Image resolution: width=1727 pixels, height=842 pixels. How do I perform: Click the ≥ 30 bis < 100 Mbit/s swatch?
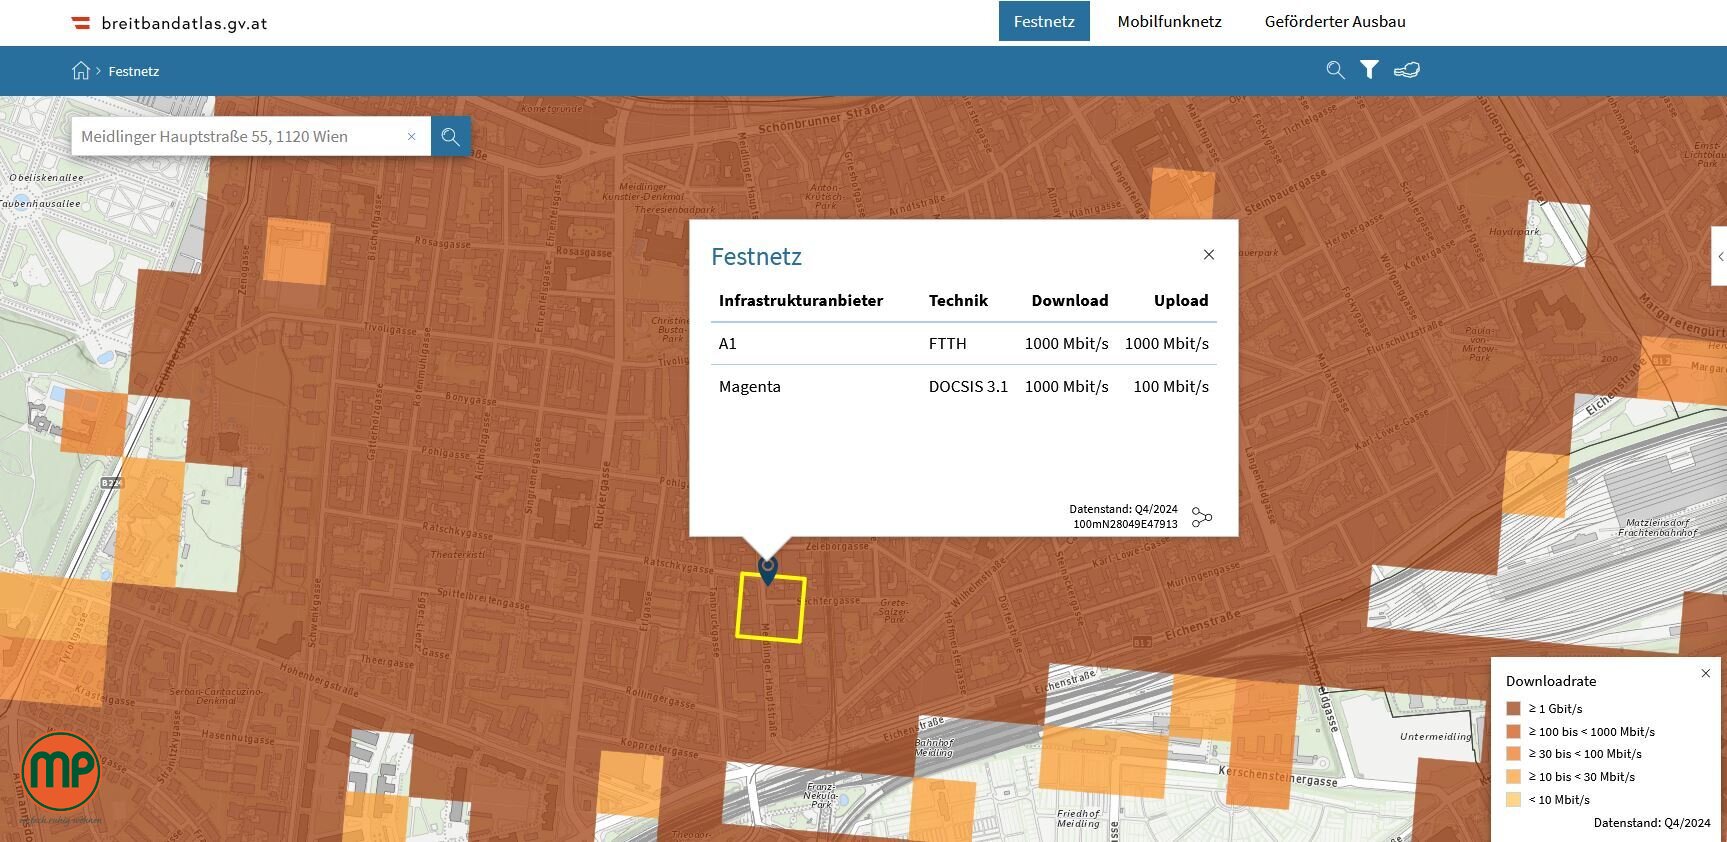pos(1513,754)
